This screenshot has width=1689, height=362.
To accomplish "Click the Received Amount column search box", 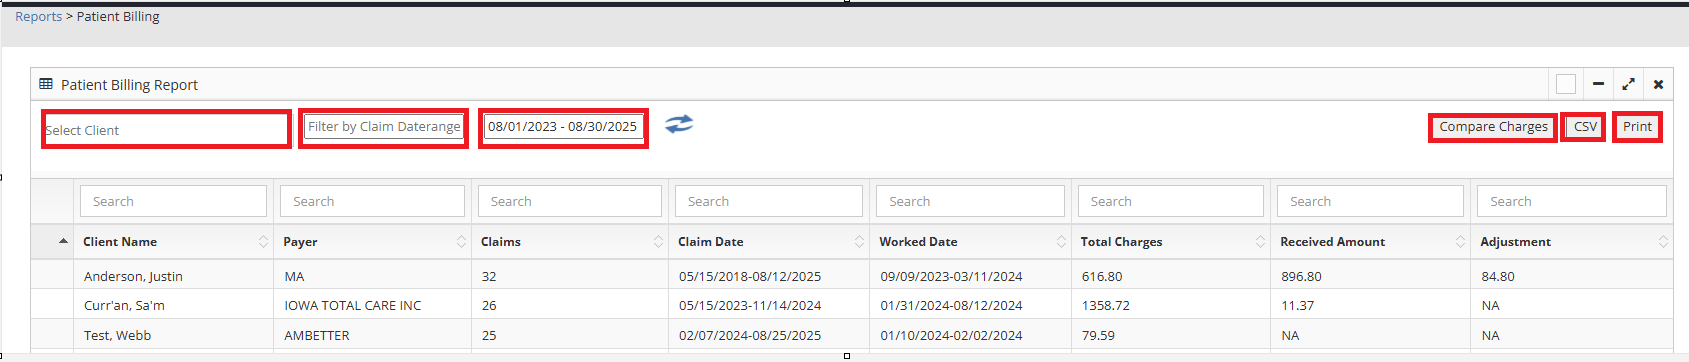I will coord(1370,201).
